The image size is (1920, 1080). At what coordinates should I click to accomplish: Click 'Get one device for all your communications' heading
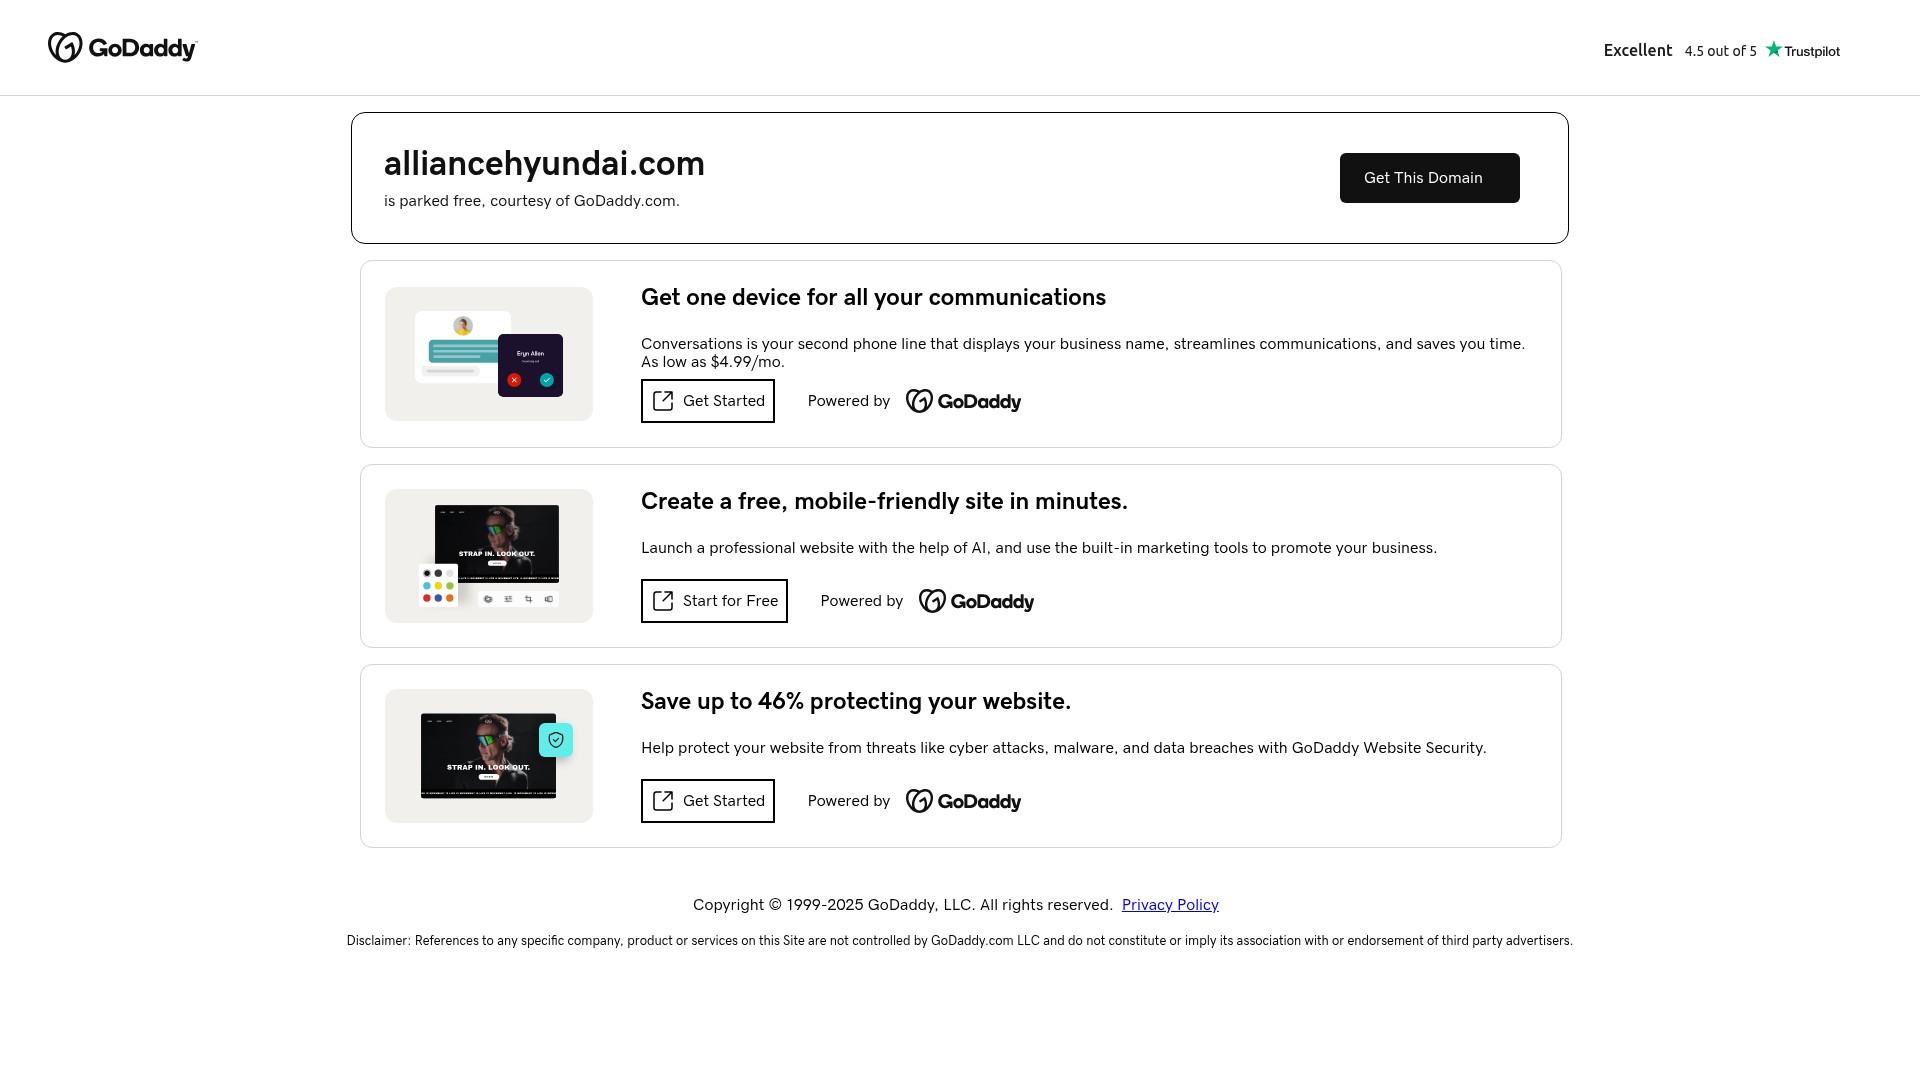coord(873,297)
